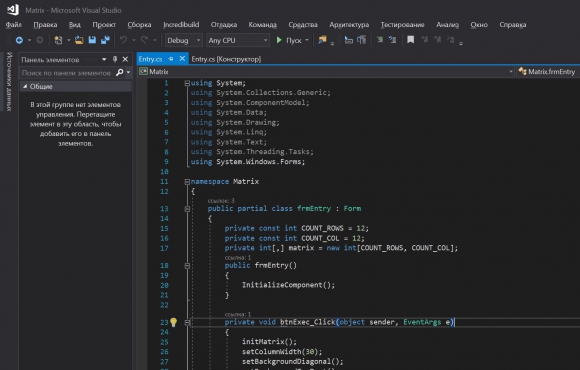Viewport: 580px width, 370px height.
Task: Pin the Entry.cs tab
Action: coord(171,59)
